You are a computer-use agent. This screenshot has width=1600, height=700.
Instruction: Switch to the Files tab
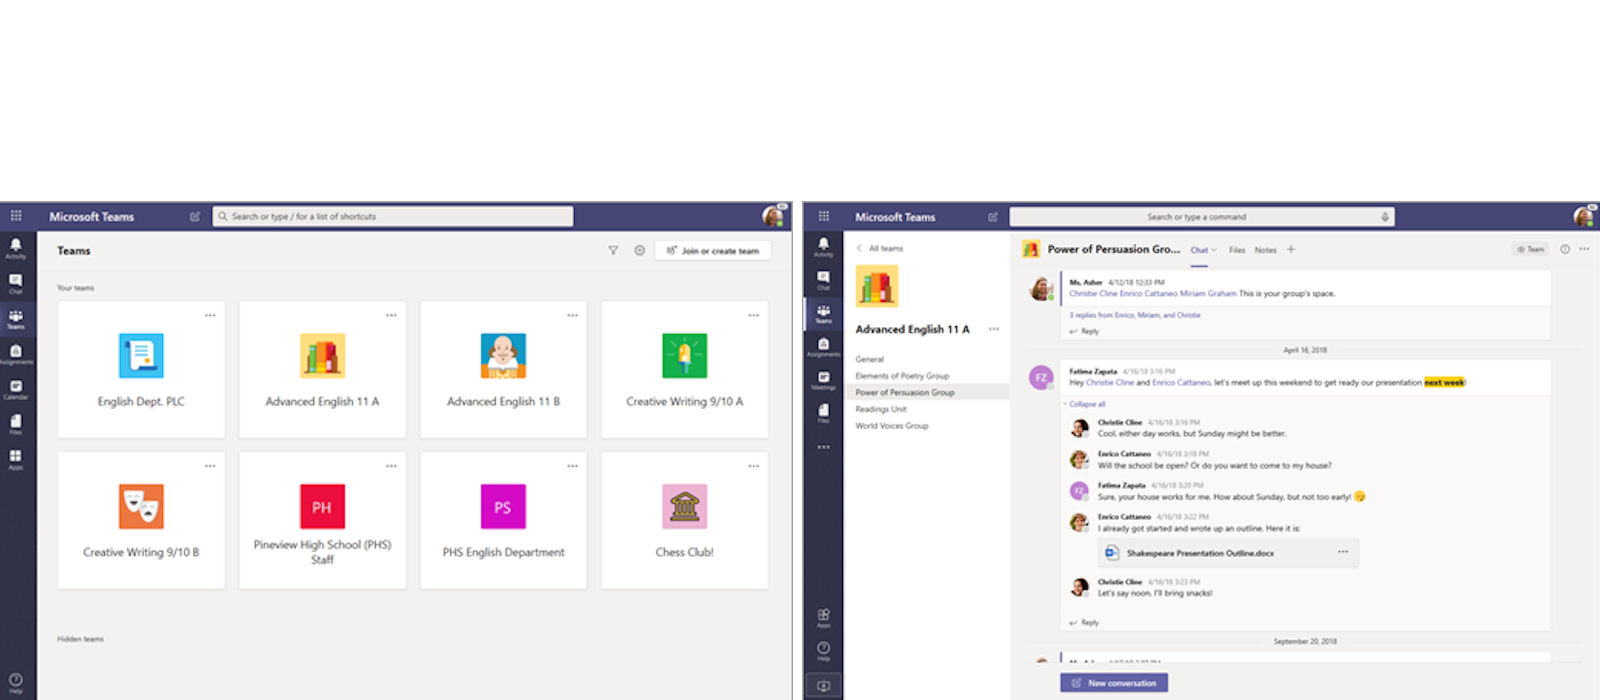1237,250
